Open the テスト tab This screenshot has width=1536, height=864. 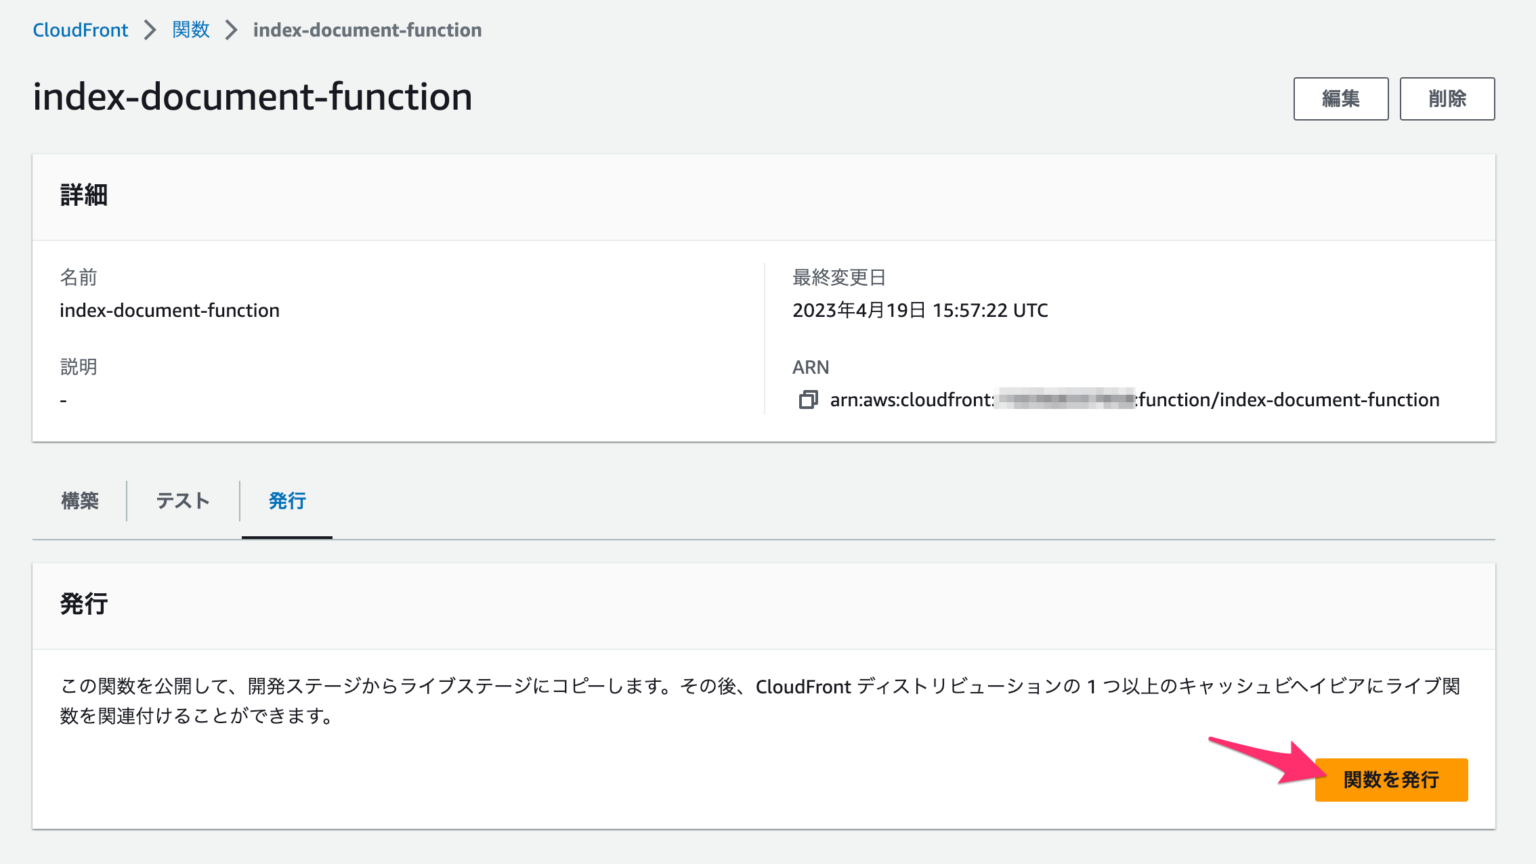(x=182, y=501)
